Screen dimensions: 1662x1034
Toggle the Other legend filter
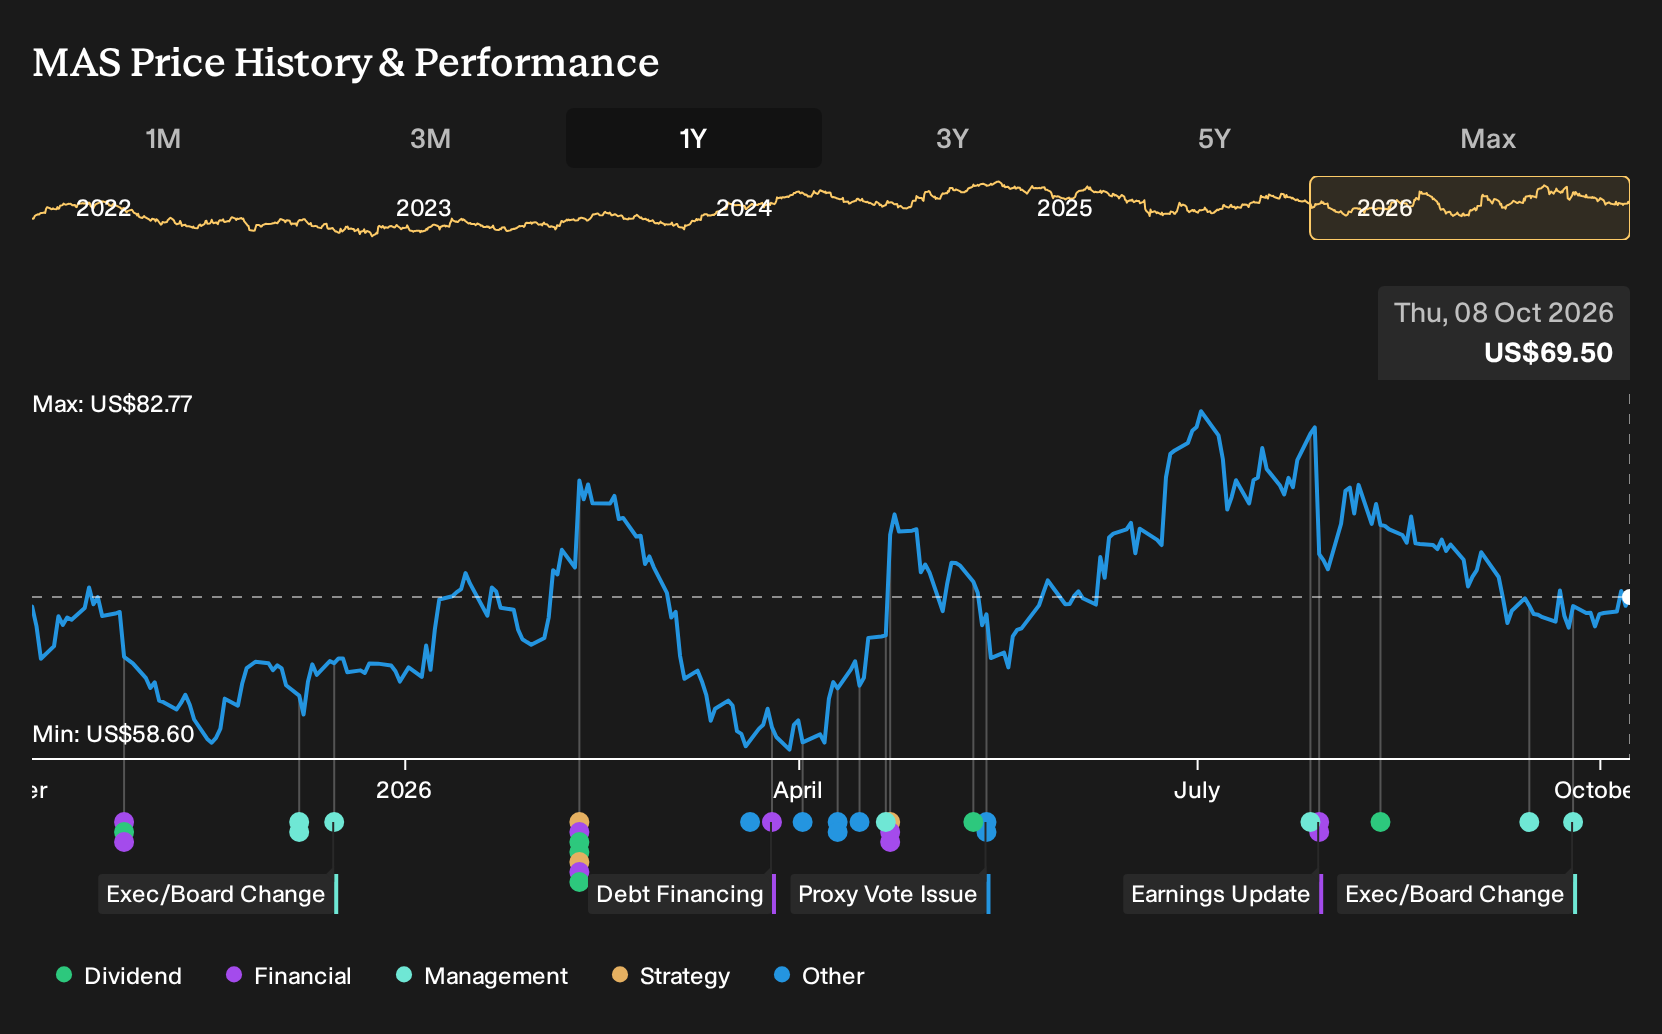[x=819, y=975]
